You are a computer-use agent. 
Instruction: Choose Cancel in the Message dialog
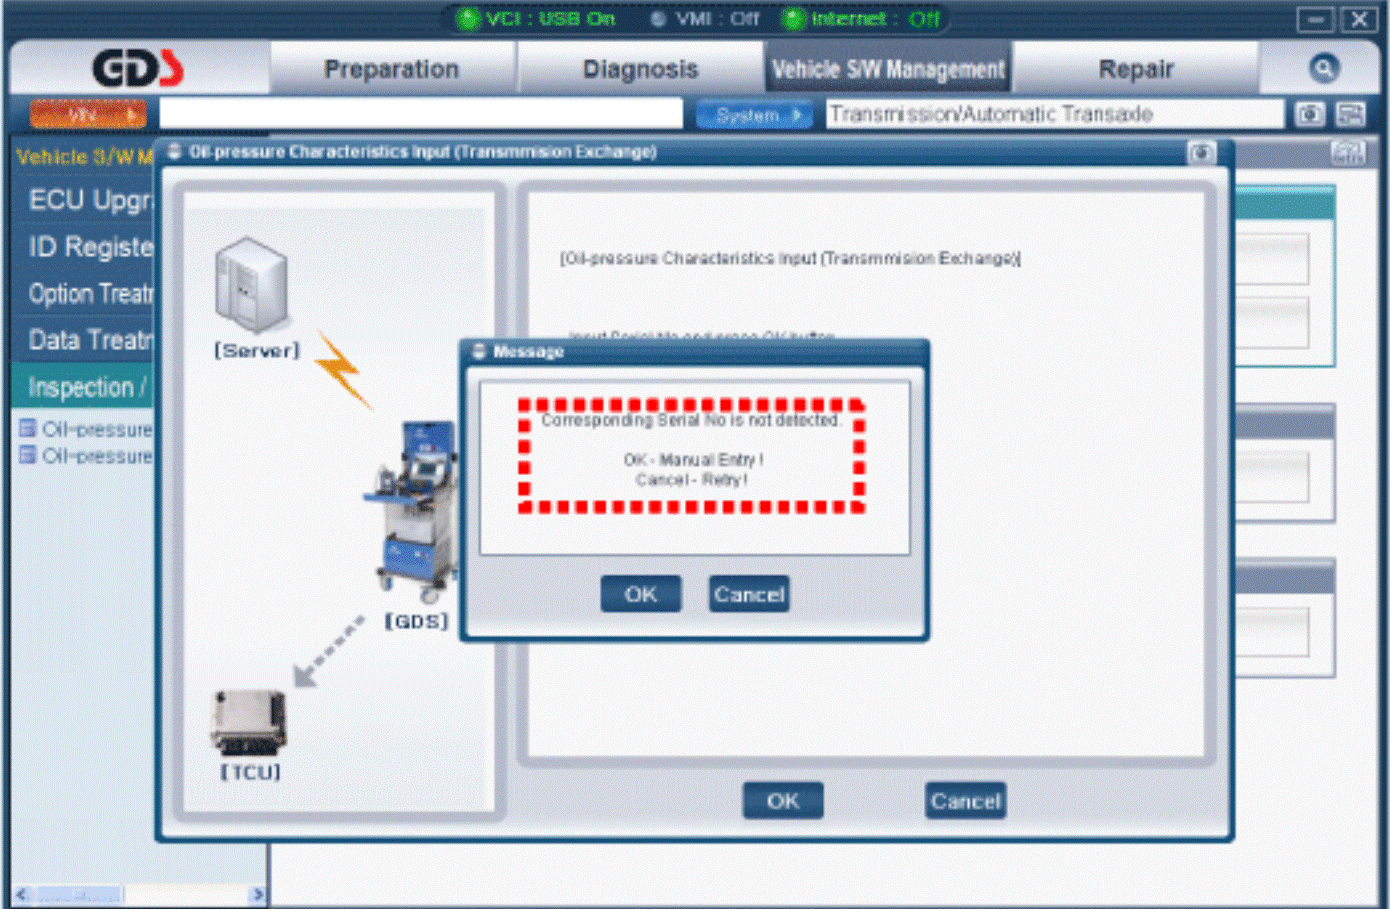tap(749, 594)
